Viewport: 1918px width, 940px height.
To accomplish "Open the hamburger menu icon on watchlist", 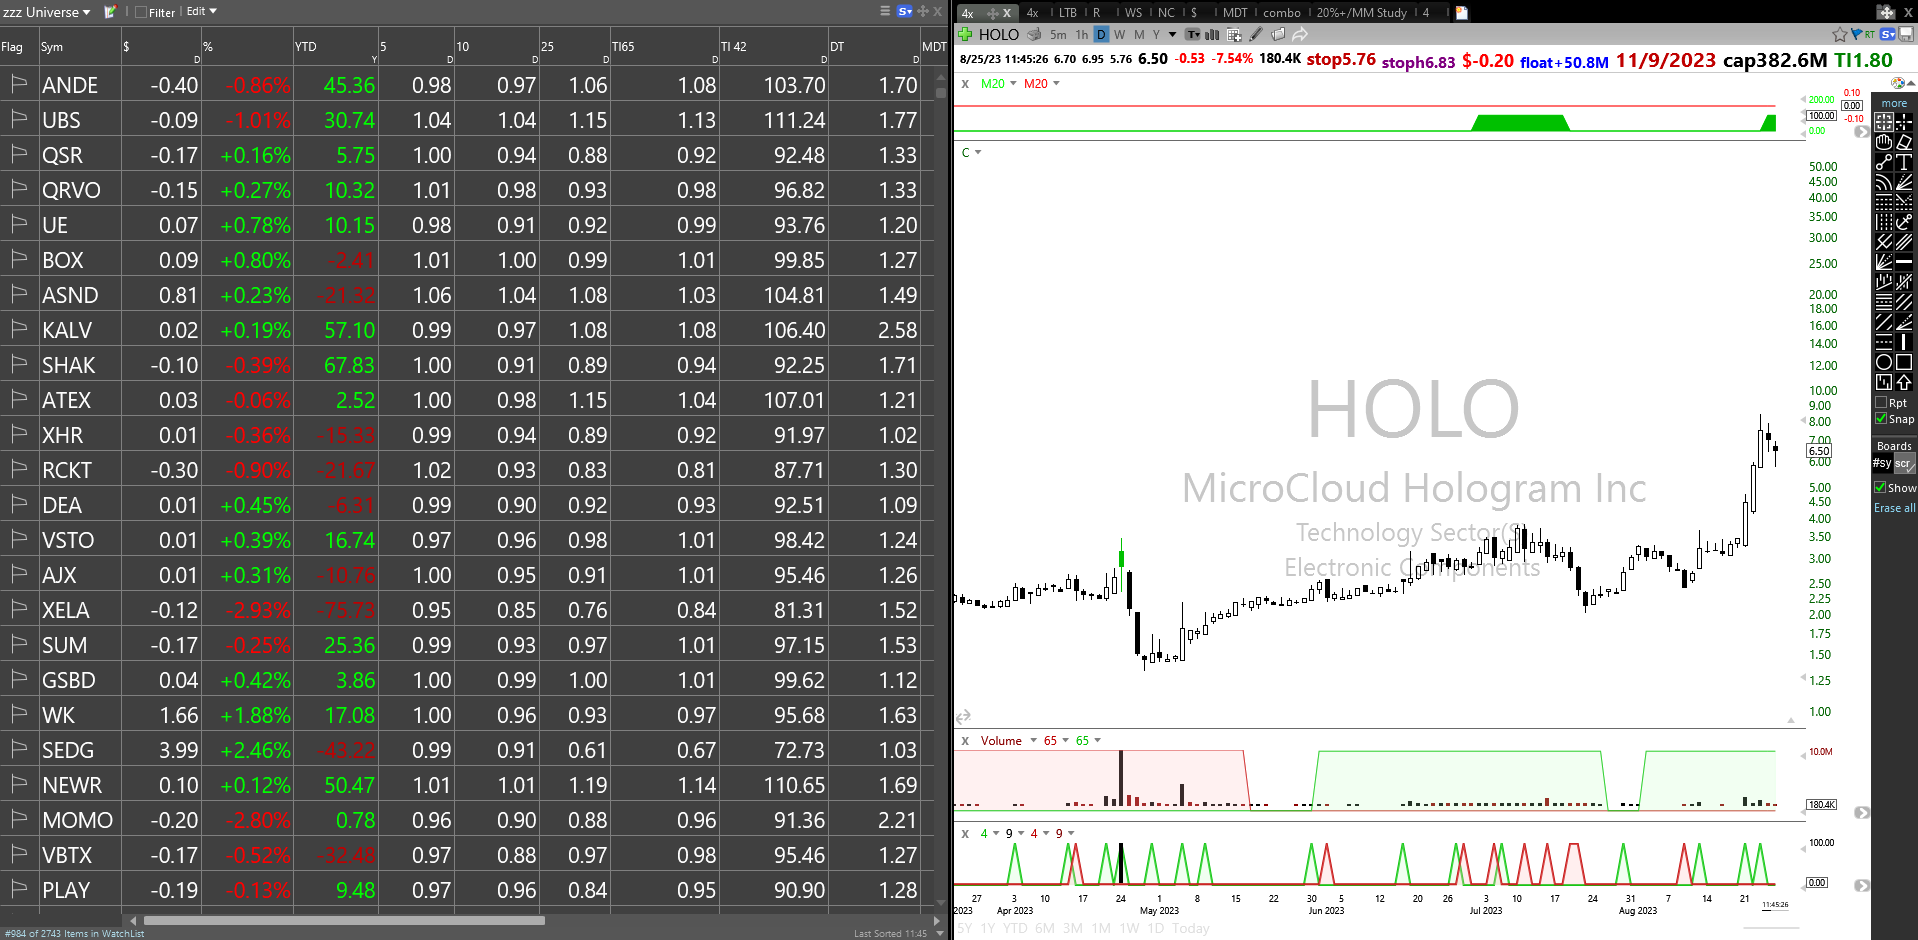I will click(885, 11).
